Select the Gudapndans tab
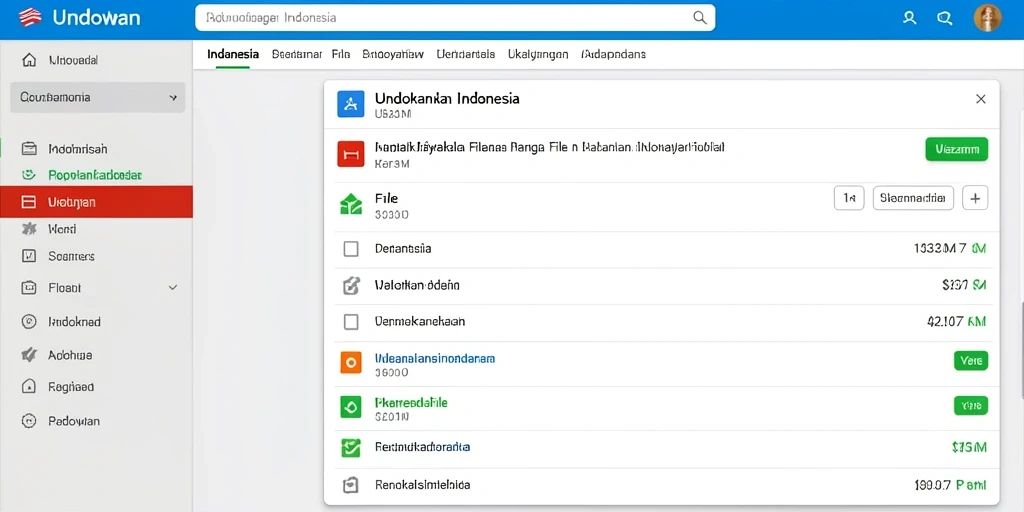This screenshot has width=1024, height=512. point(613,55)
